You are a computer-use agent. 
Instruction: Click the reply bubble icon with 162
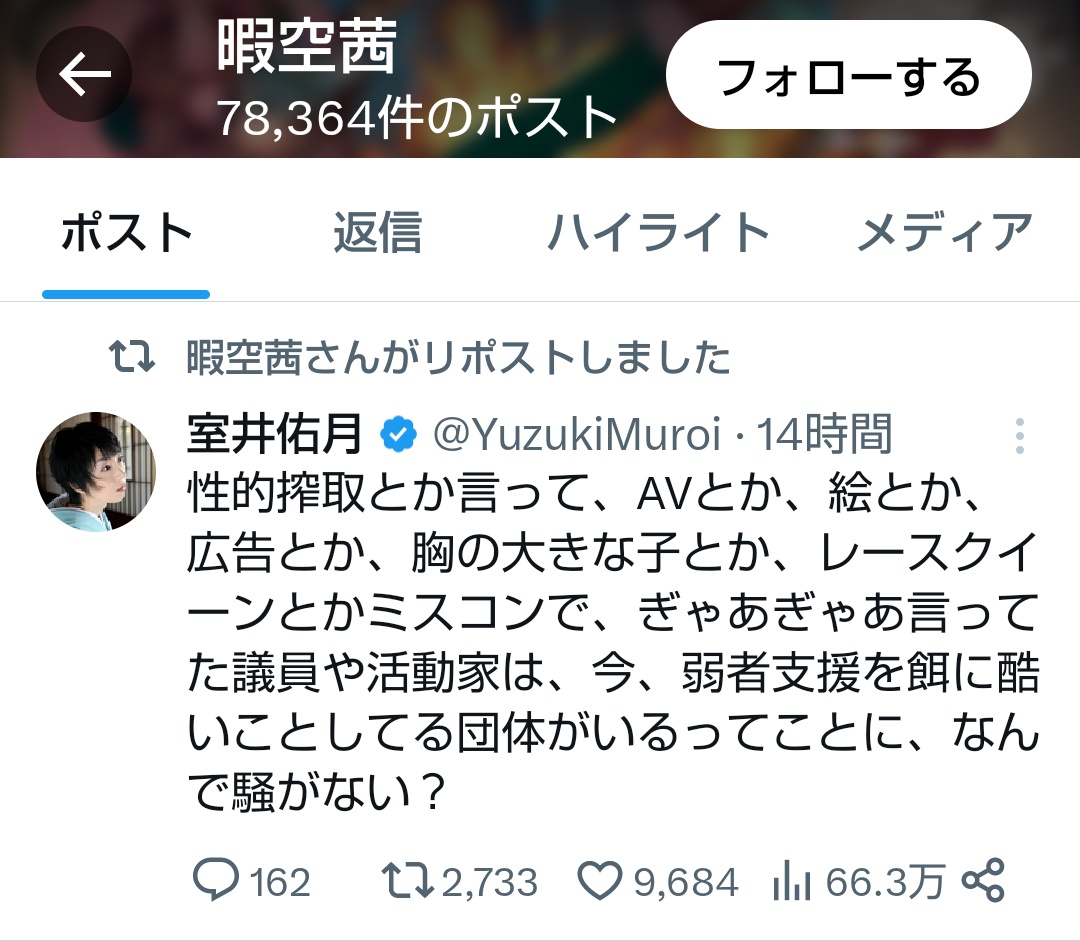[216, 880]
